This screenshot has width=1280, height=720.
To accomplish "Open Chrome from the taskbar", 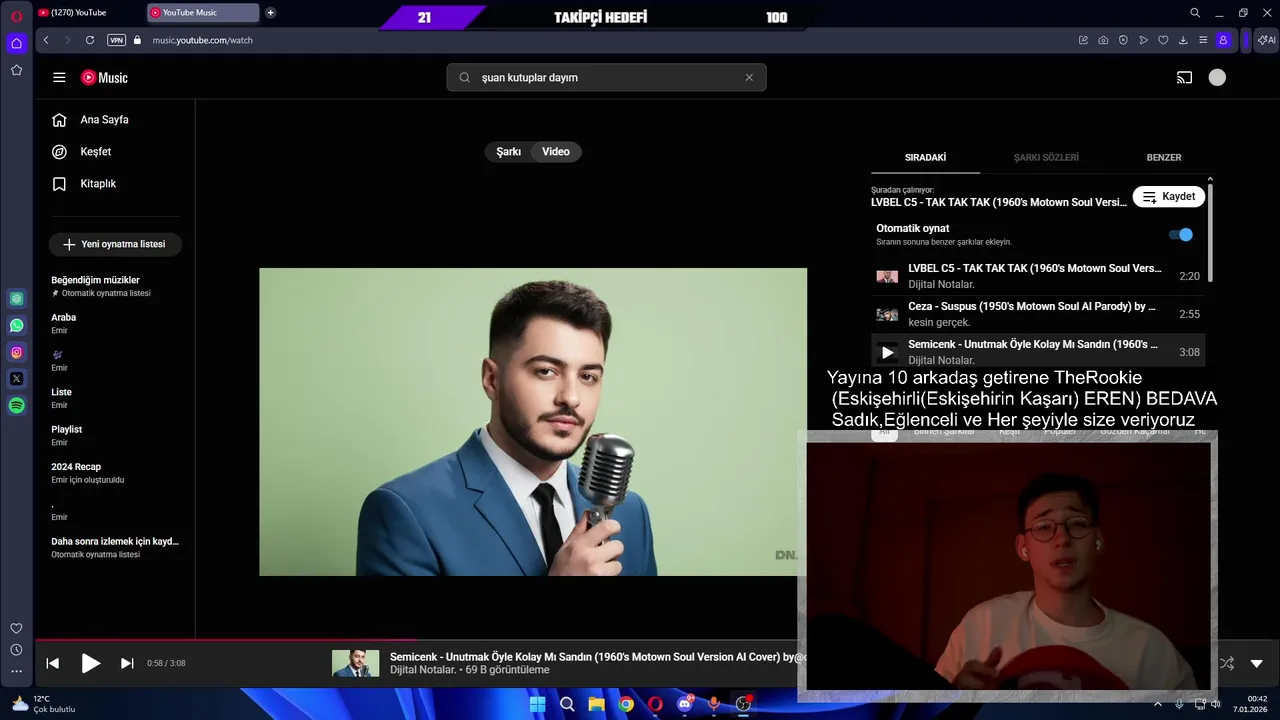I will (626, 704).
